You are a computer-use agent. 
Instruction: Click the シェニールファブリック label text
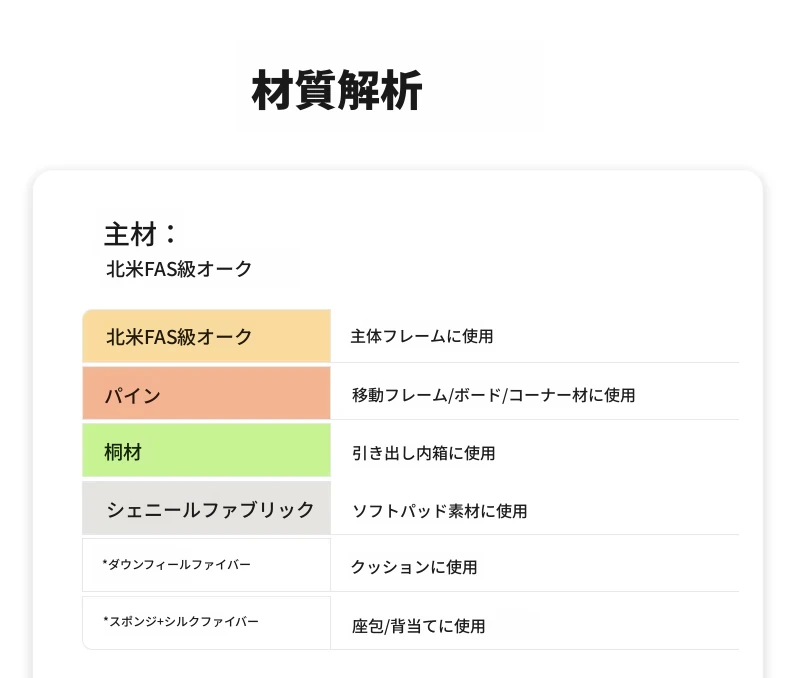211,510
